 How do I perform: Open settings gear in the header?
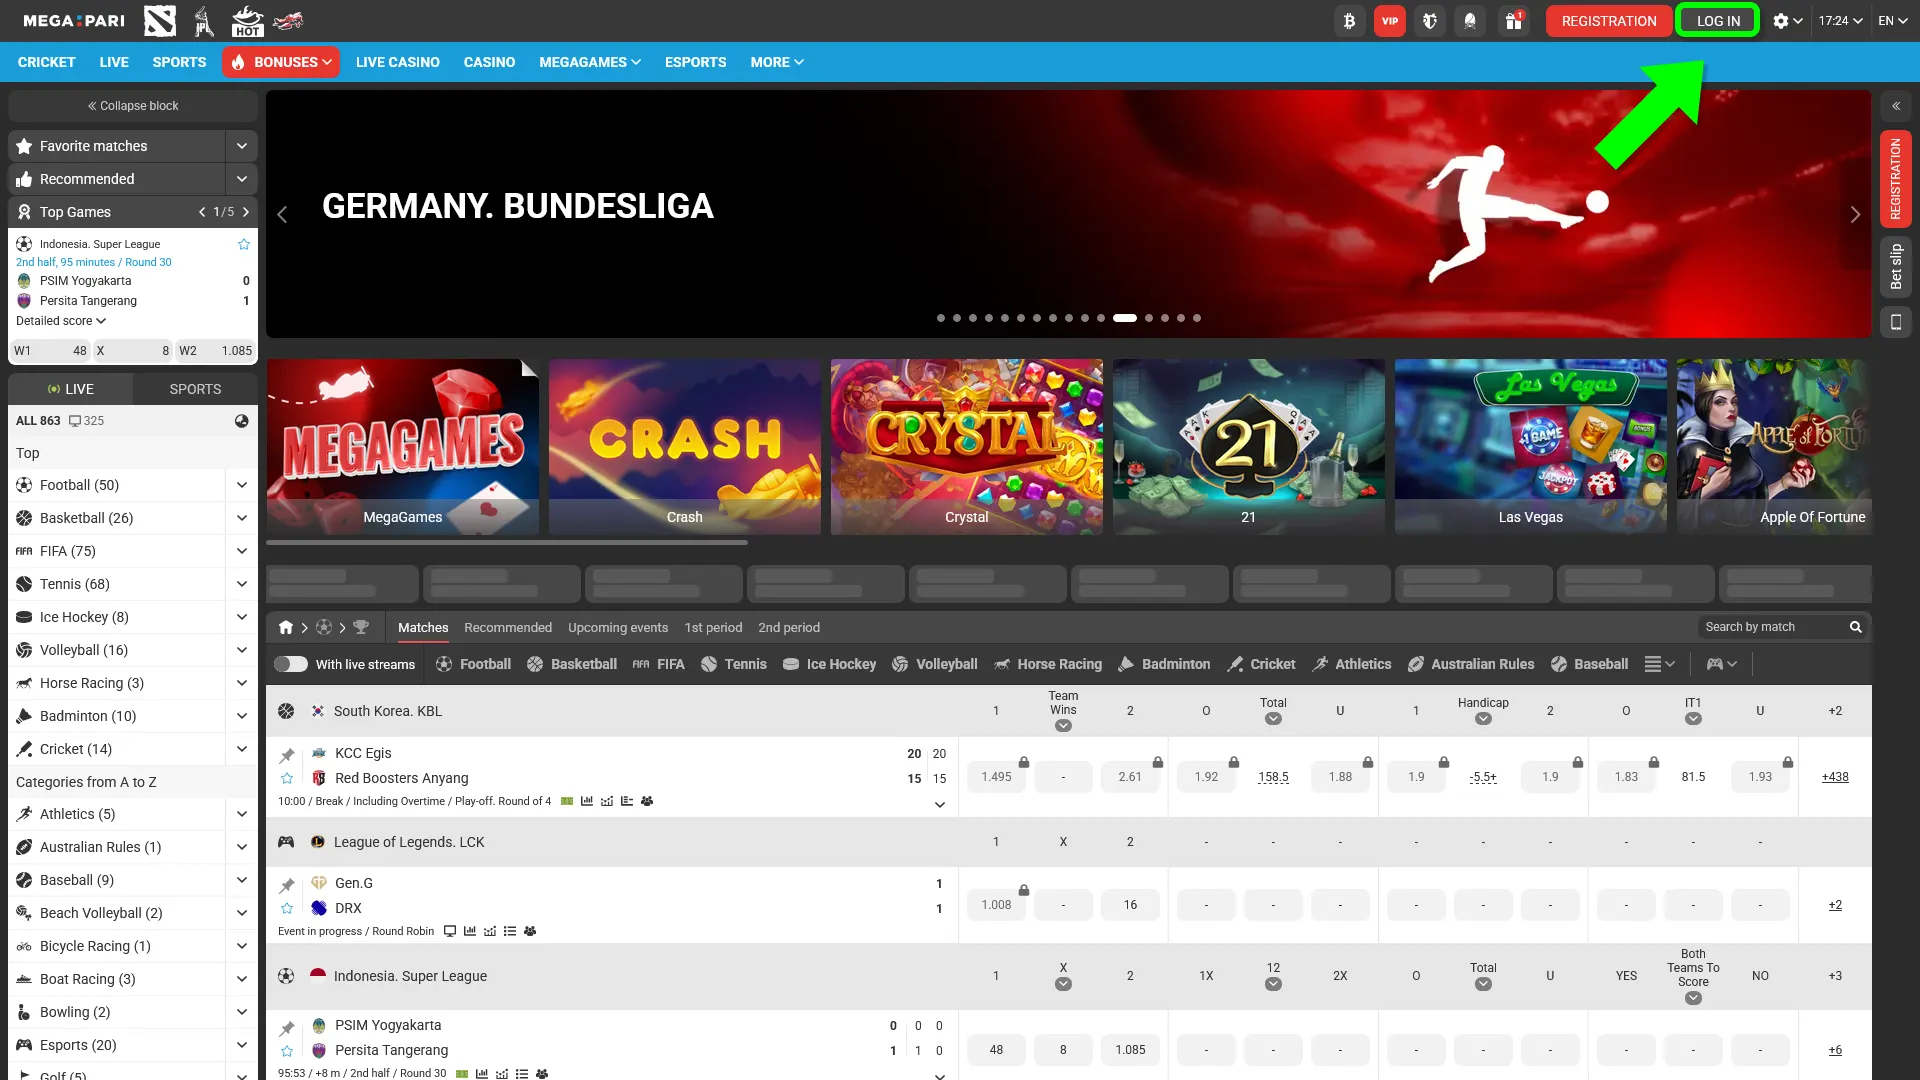coord(1787,21)
